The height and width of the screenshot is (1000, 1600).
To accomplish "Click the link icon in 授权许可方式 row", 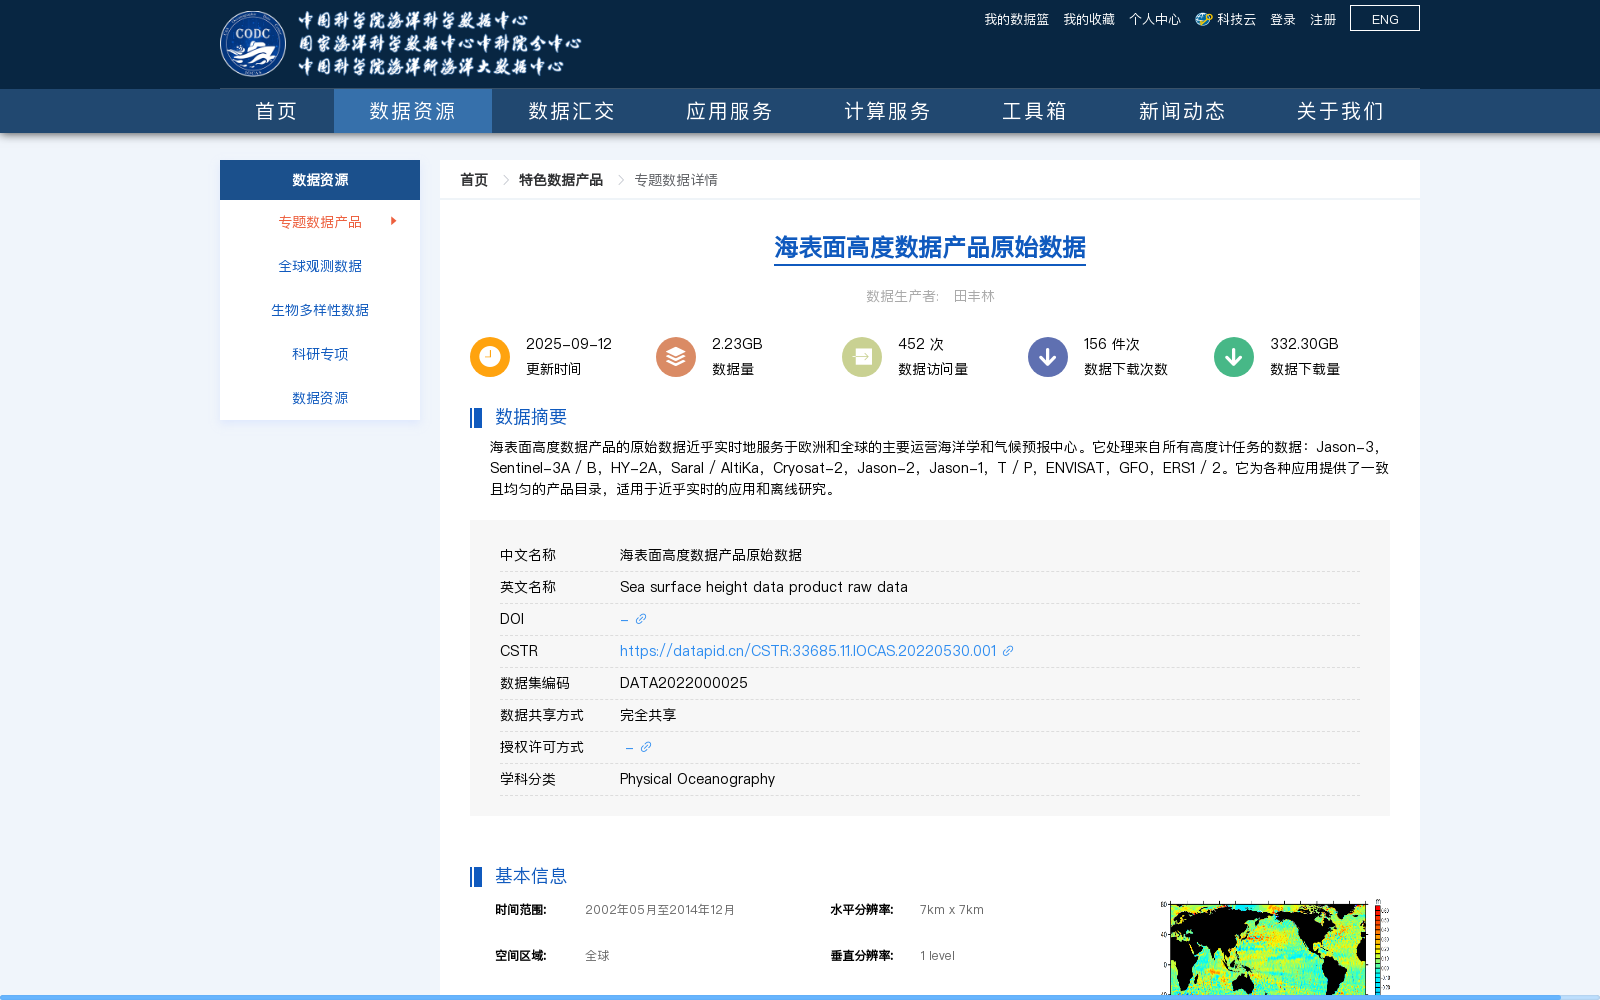I will click(x=646, y=747).
